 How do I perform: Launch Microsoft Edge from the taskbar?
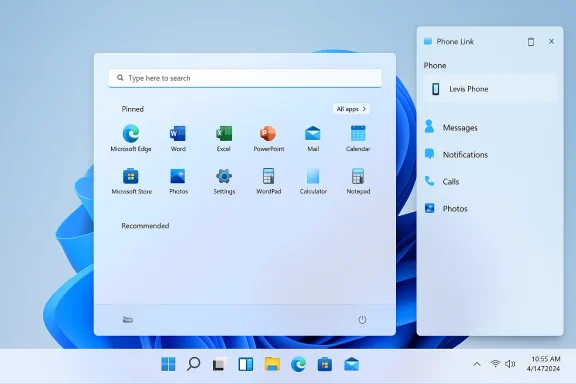(298, 365)
